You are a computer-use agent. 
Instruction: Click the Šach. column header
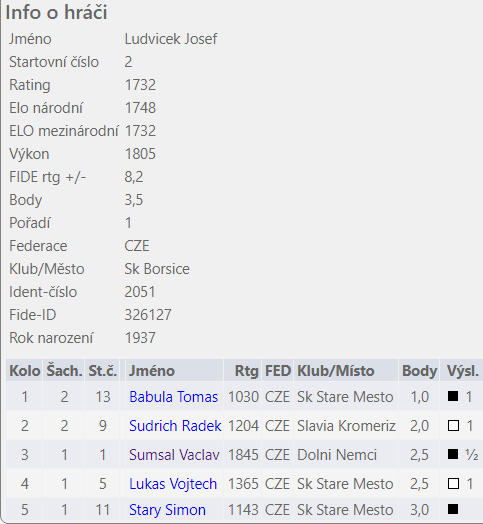pos(64,371)
